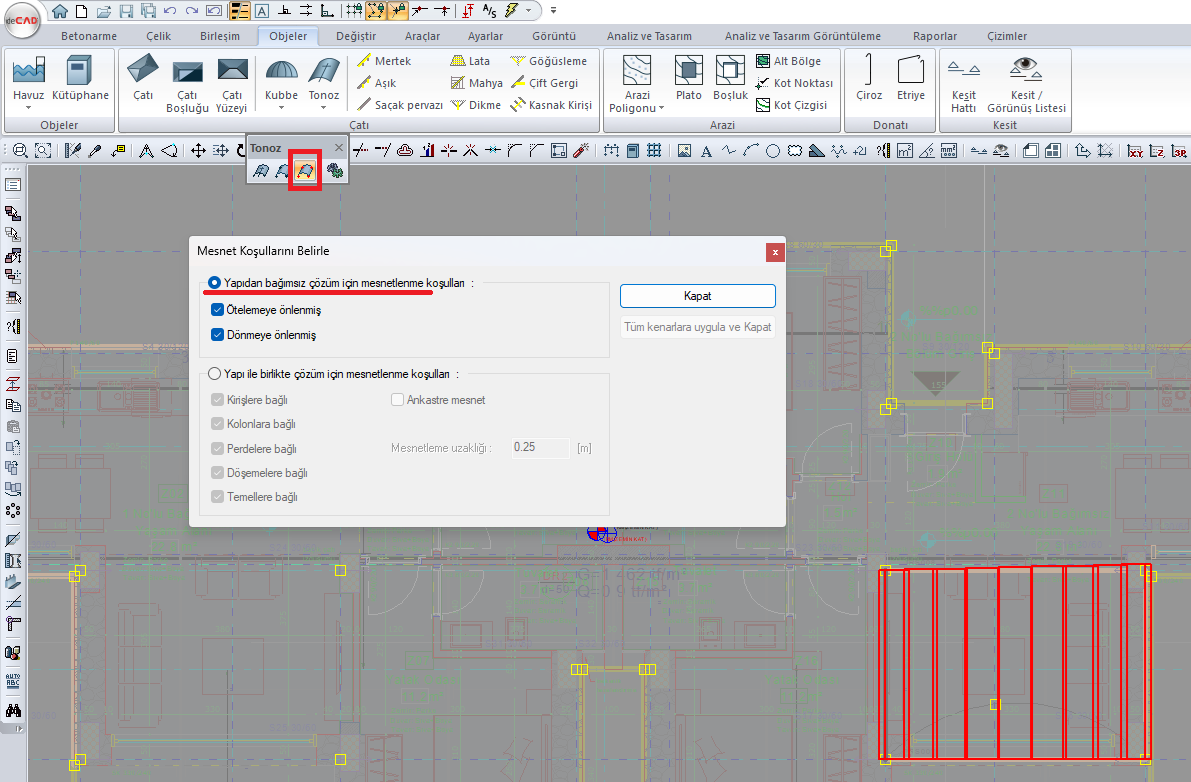This screenshot has height=782, width=1191.
Task: Select the Çatı Yüzeyi tool
Action: (x=232, y=85)
